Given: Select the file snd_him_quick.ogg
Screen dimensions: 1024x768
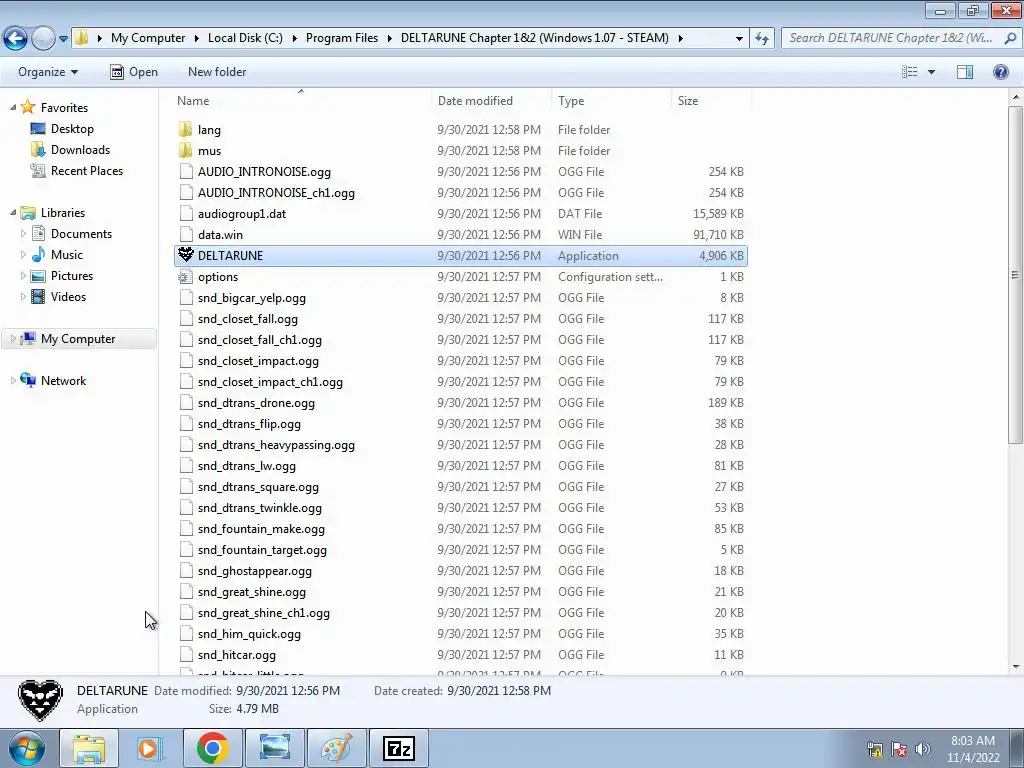Looking at the screenshot, I should coord(249,633).
